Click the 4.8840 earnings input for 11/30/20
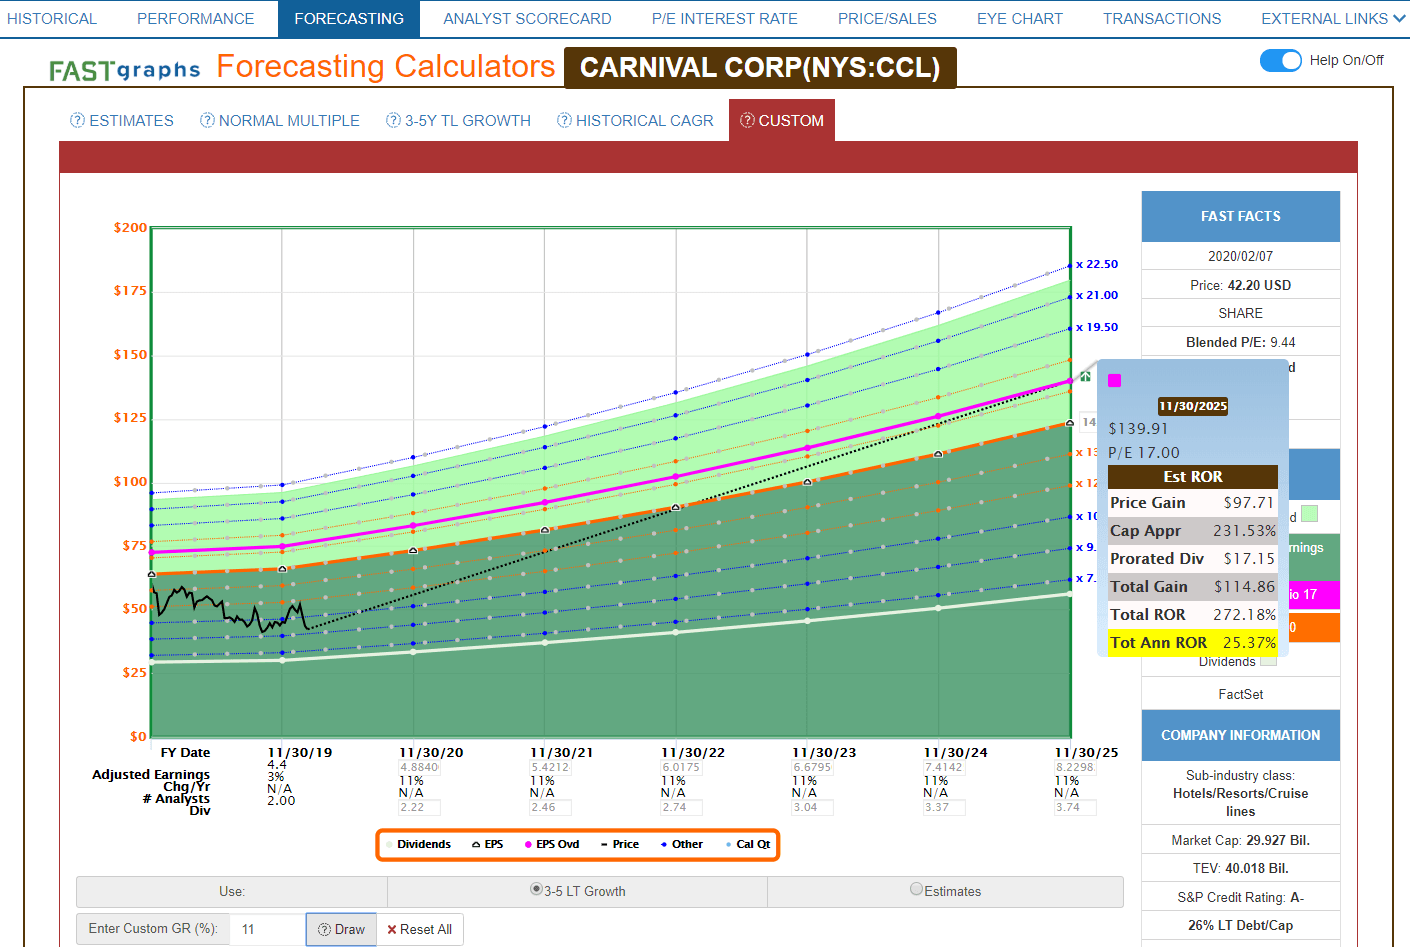 pyautogui.click(x=419, y=768)
